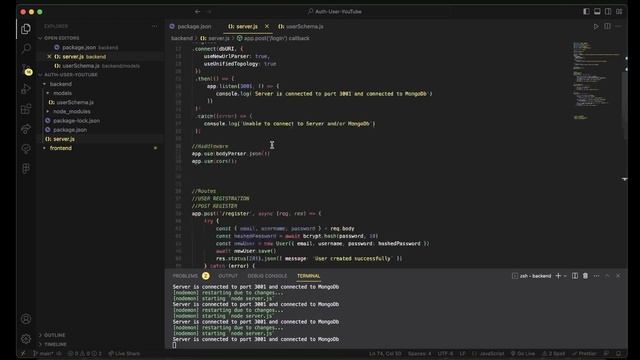Close the server.js editor tab
The width and height of the screenshot is (640, 360).
(x=267, y=26)
